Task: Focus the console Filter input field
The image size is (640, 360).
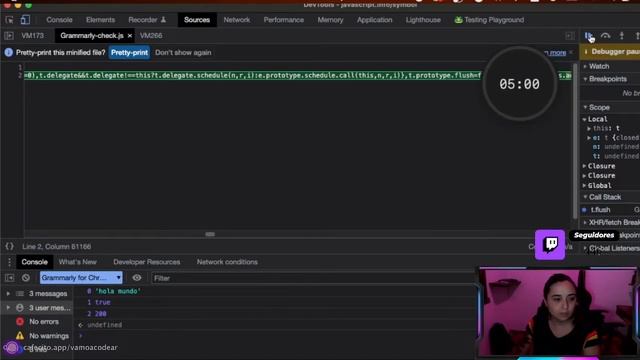Action: pyautogui.click(x=312, y=278)
